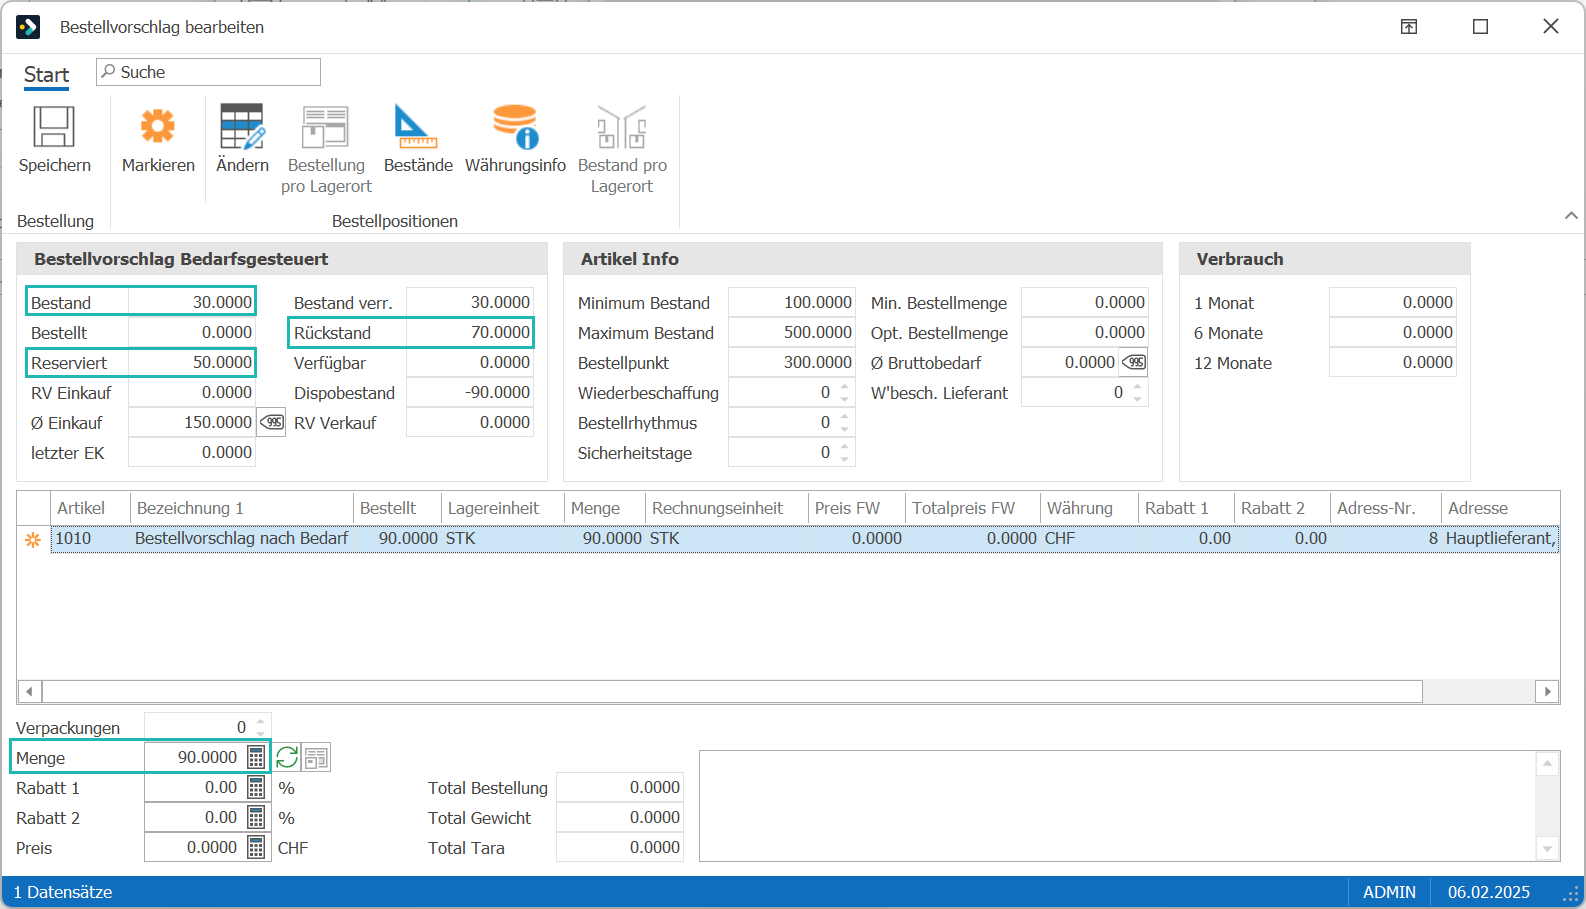Screen dimensions: 1586x909
Task: Click the details form icon beside Menge
Action: (x=316, y=758)
